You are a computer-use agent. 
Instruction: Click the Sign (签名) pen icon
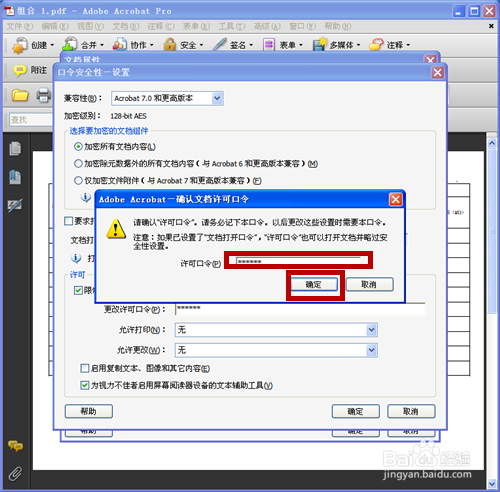click(x=220, y=44)
